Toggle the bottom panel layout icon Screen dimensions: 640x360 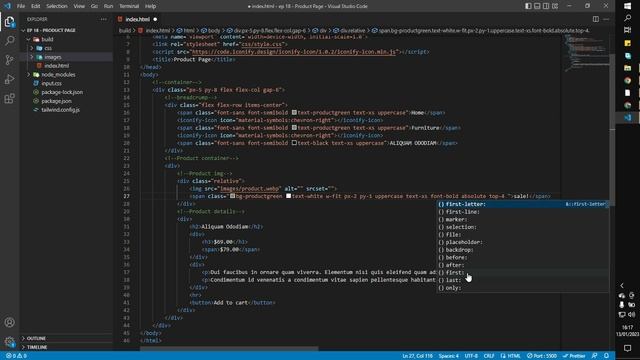(537, 6)
